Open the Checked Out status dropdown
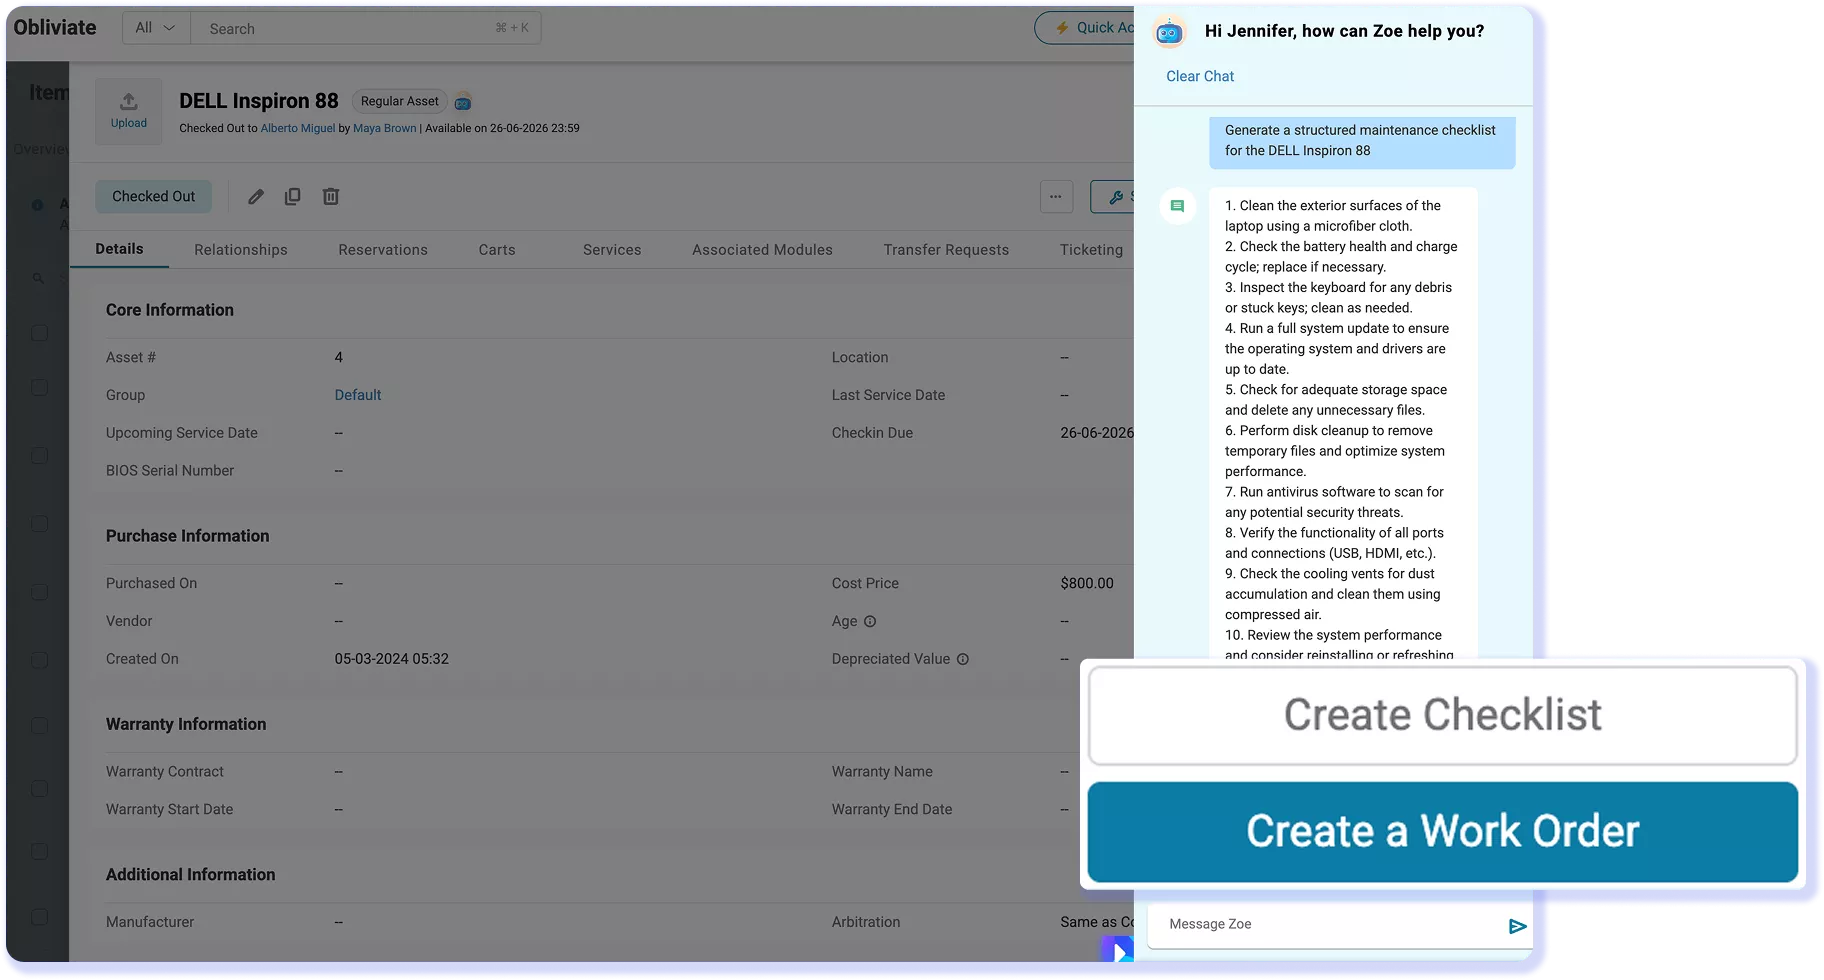Screen dimensions: 1824x980 pos(154,197)
